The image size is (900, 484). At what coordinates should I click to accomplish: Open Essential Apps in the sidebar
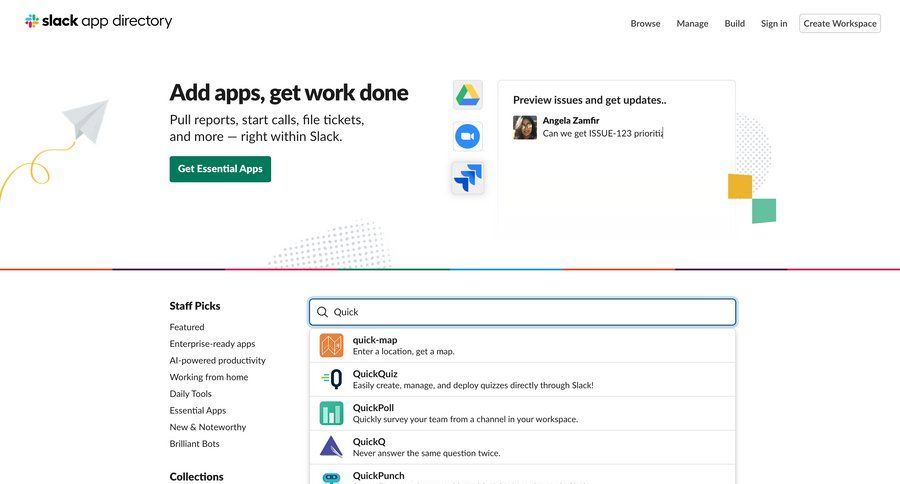point(197,411)
